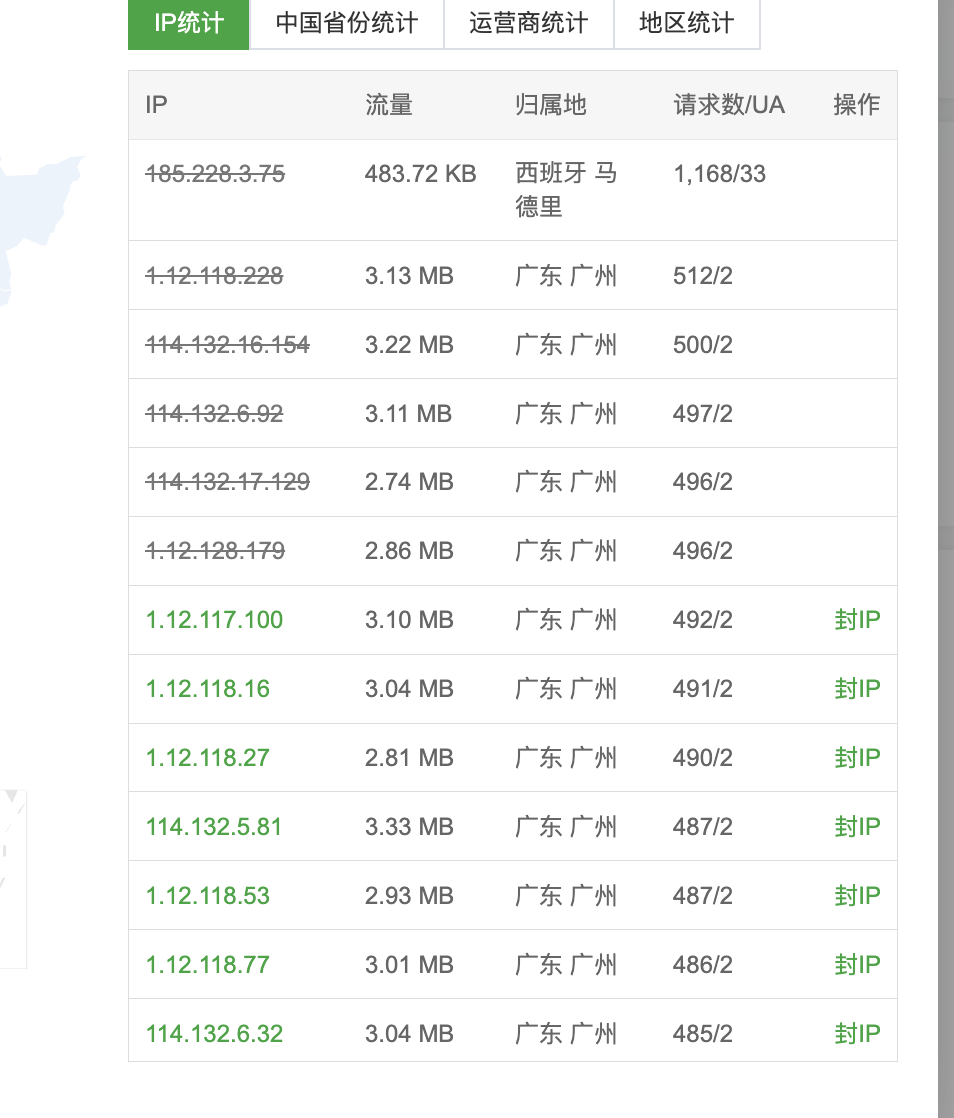The height and width of the screenshot is (1118, 954).
Task: Select IP address 114.132.5.81
Action: [213, 826]
